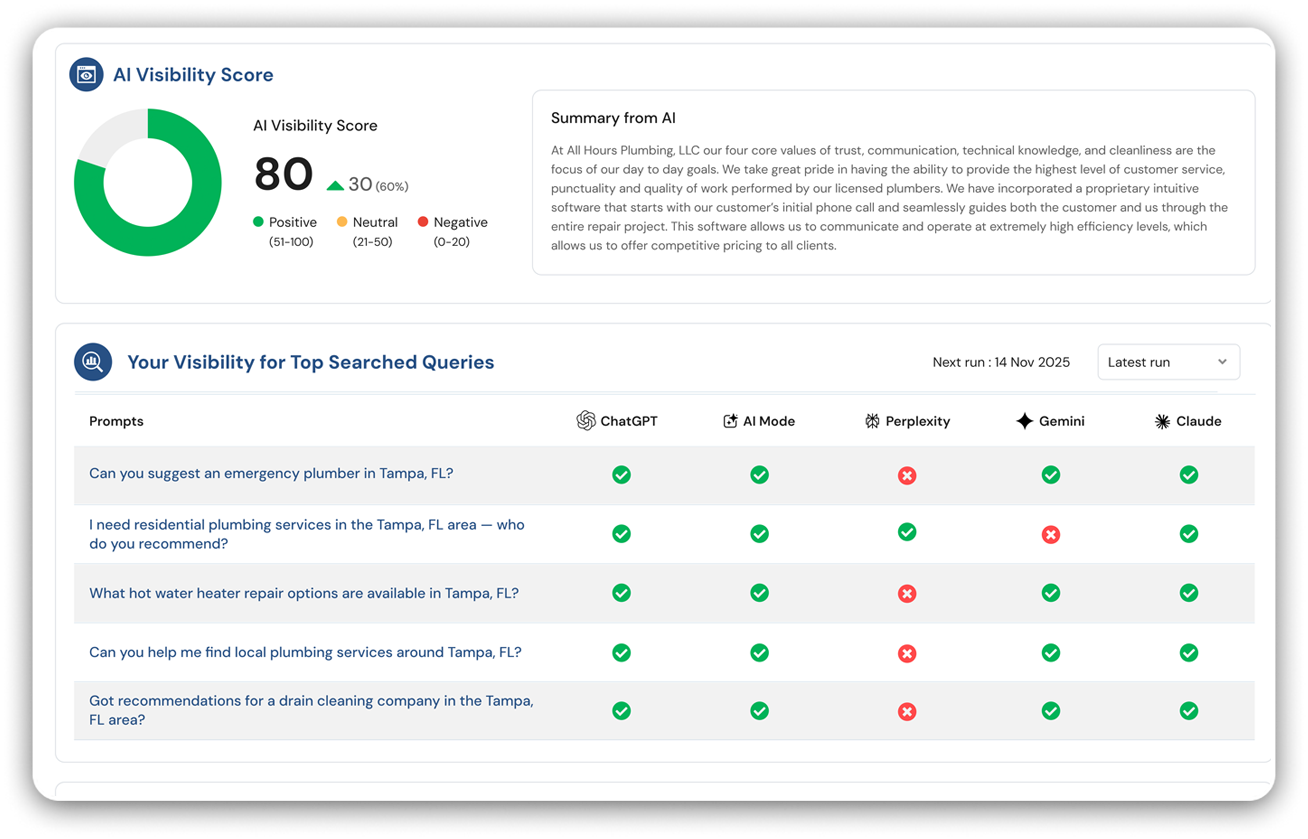The width and height of the screenshot is (1308, 839).
Task: Click the Top Searched Queries chart icon
Action: click(x=93, y=362)
